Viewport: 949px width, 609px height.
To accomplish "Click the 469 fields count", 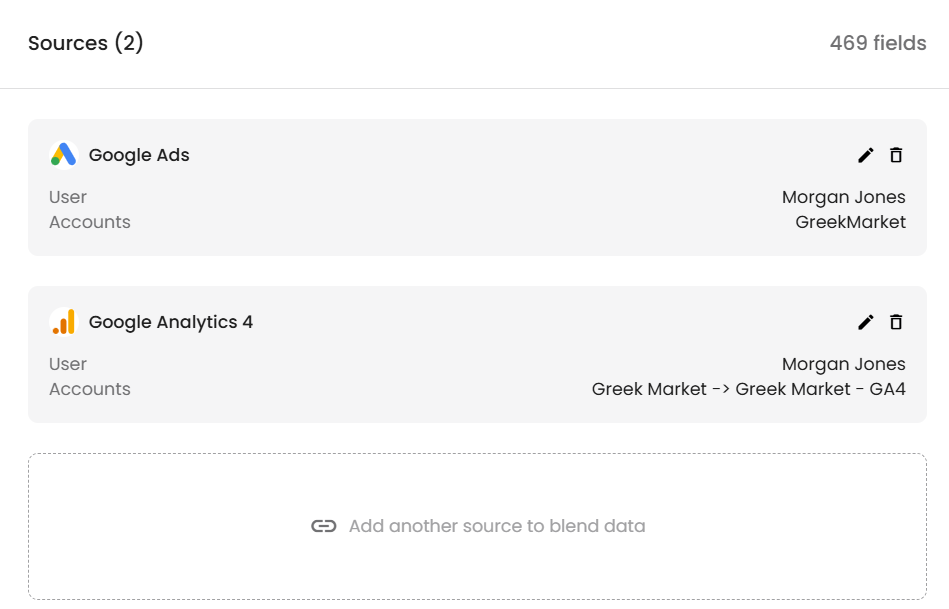I will (x=878, y=43).
